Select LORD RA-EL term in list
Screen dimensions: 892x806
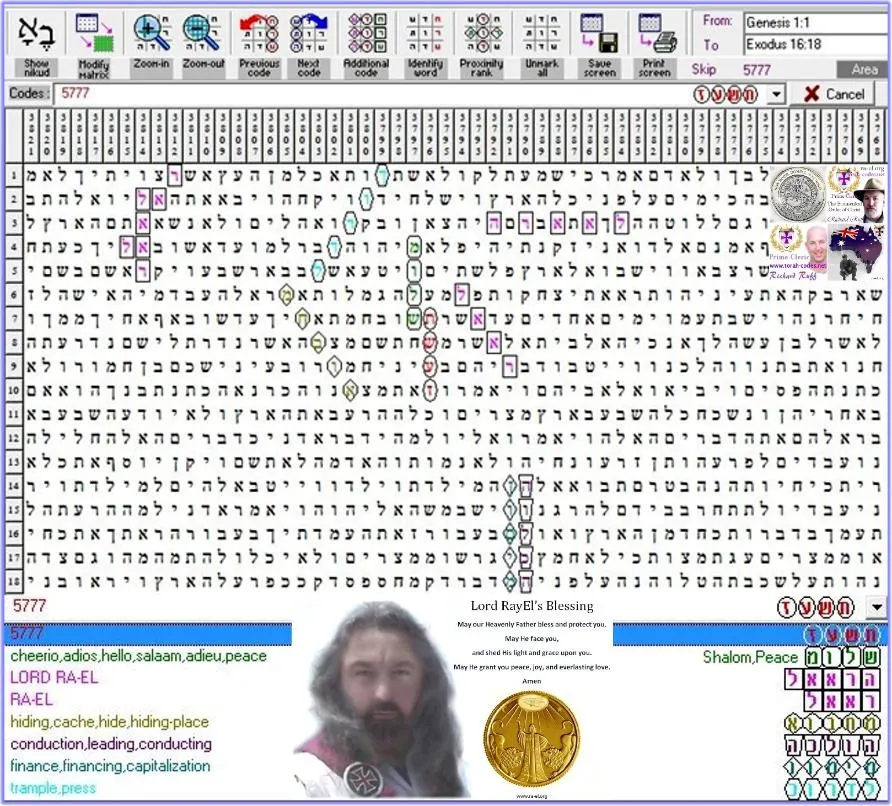(54, 677)
